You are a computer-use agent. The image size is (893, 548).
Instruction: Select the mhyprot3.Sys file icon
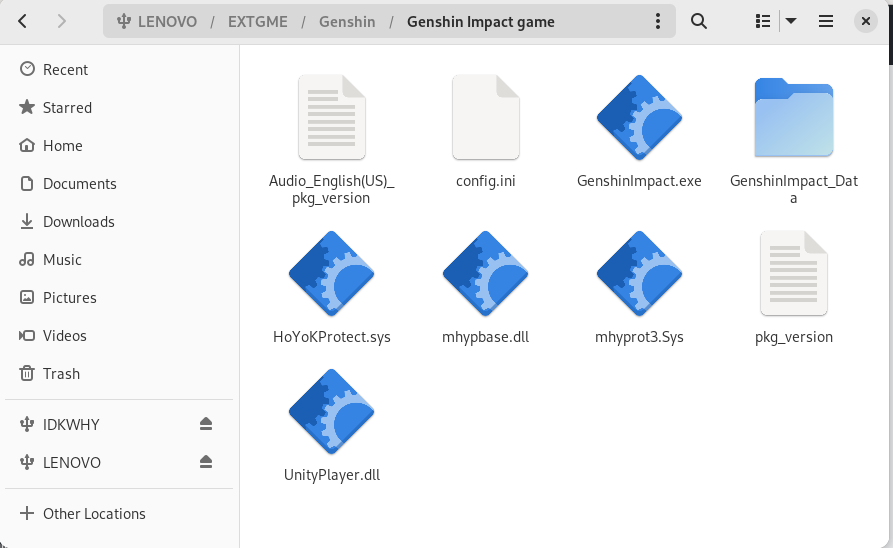tap(640, 273)
